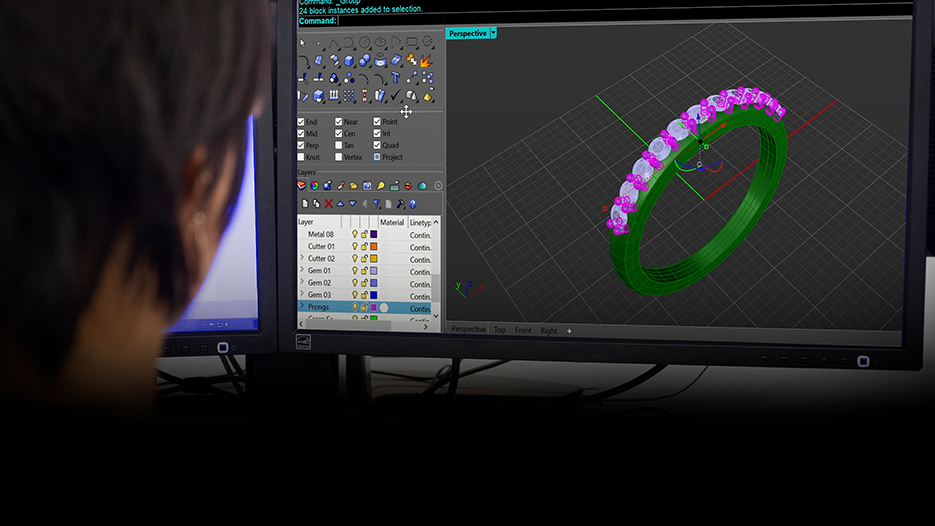Toggle the Cen object snap
Viewport: 935px width, 526px height.
339,134
